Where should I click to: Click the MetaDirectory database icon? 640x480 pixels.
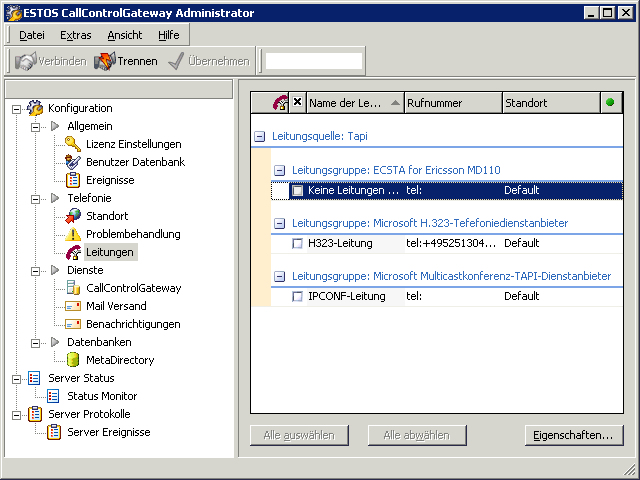(x=73, y=360)
